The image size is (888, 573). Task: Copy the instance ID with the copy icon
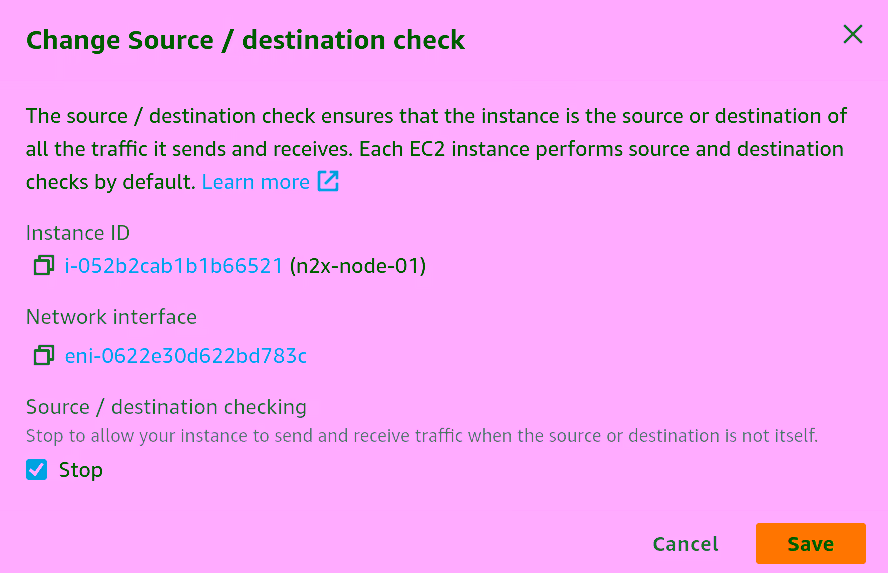point(43,266)
